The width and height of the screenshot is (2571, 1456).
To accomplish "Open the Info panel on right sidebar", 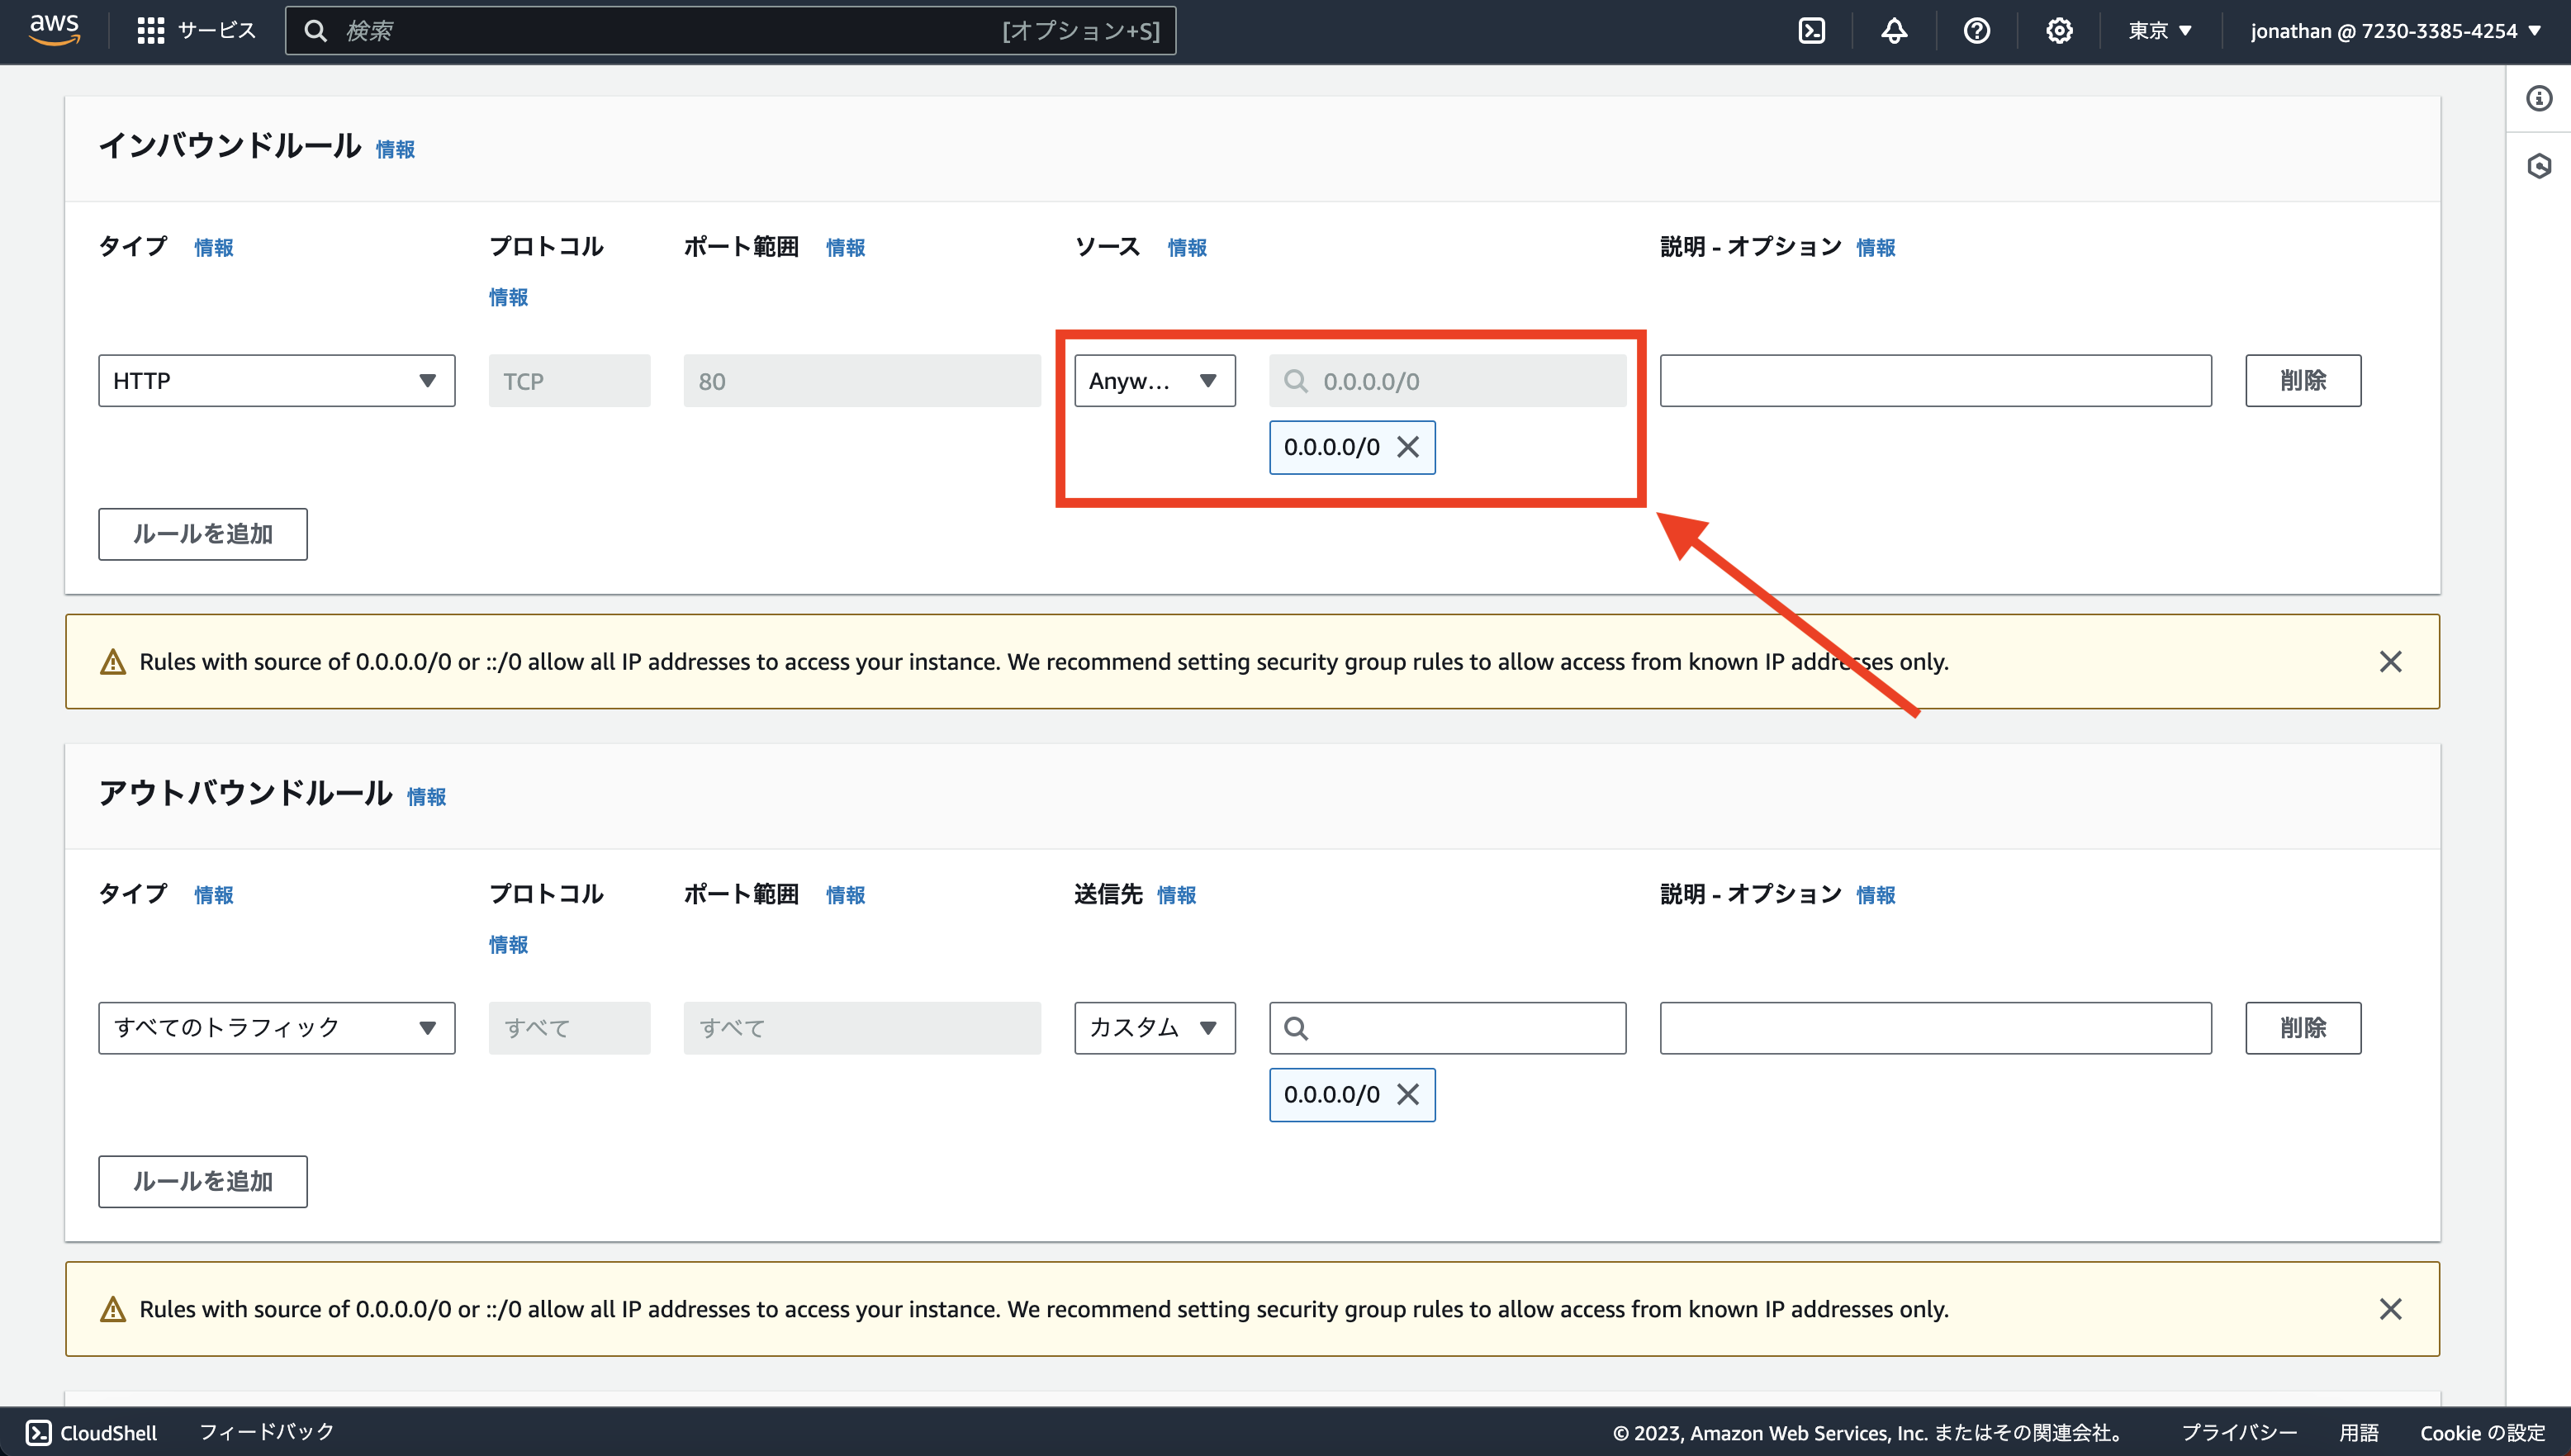I will (x=2539, y=98).
